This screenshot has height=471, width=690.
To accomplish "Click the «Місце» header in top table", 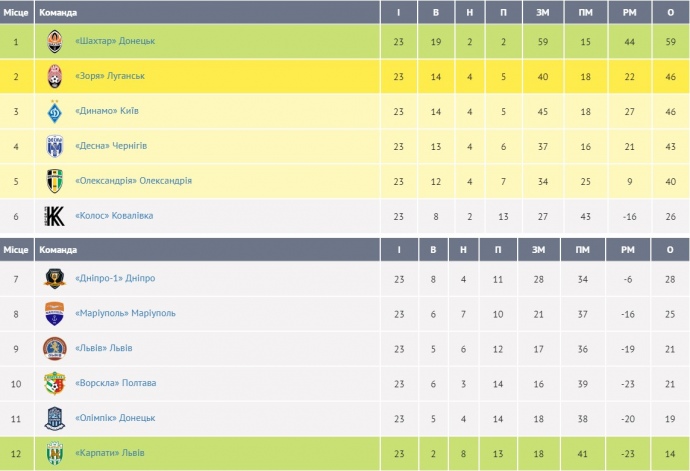I will pyautogui.click(x=15, y=12).
